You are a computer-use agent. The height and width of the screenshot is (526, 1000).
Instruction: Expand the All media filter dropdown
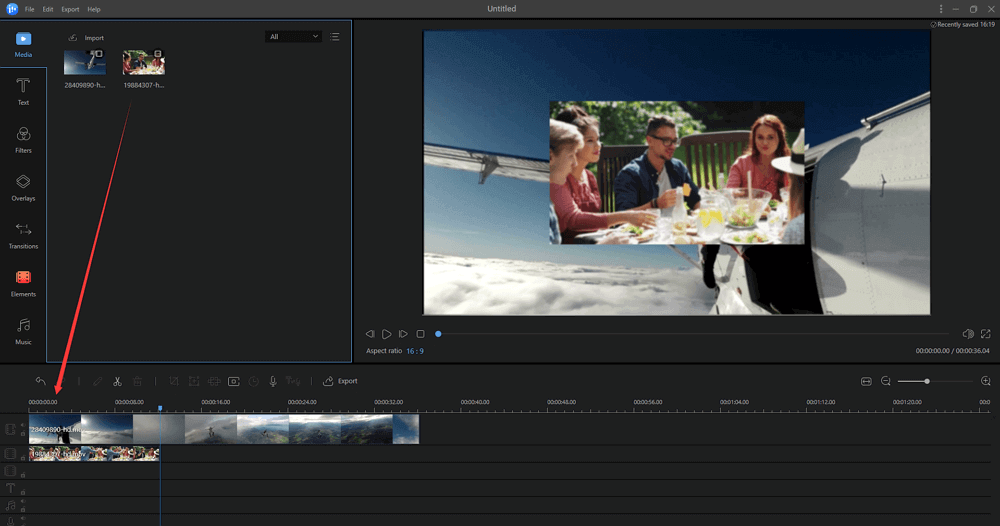pos(293,37)
